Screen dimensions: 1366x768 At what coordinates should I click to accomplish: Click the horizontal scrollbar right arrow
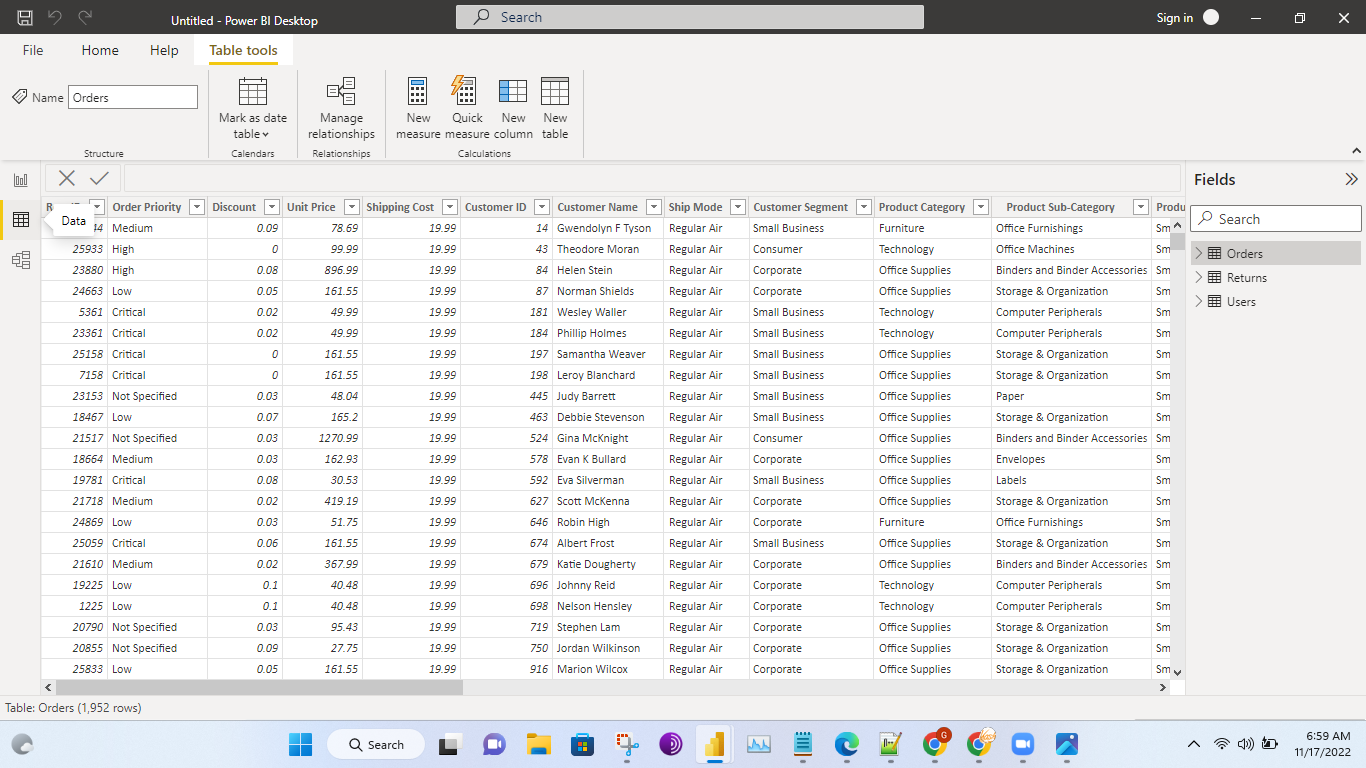(1162, 688)
